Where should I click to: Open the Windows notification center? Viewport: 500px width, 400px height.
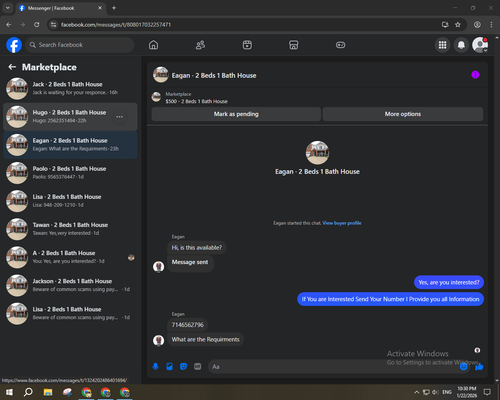click(x=487, y=392)
